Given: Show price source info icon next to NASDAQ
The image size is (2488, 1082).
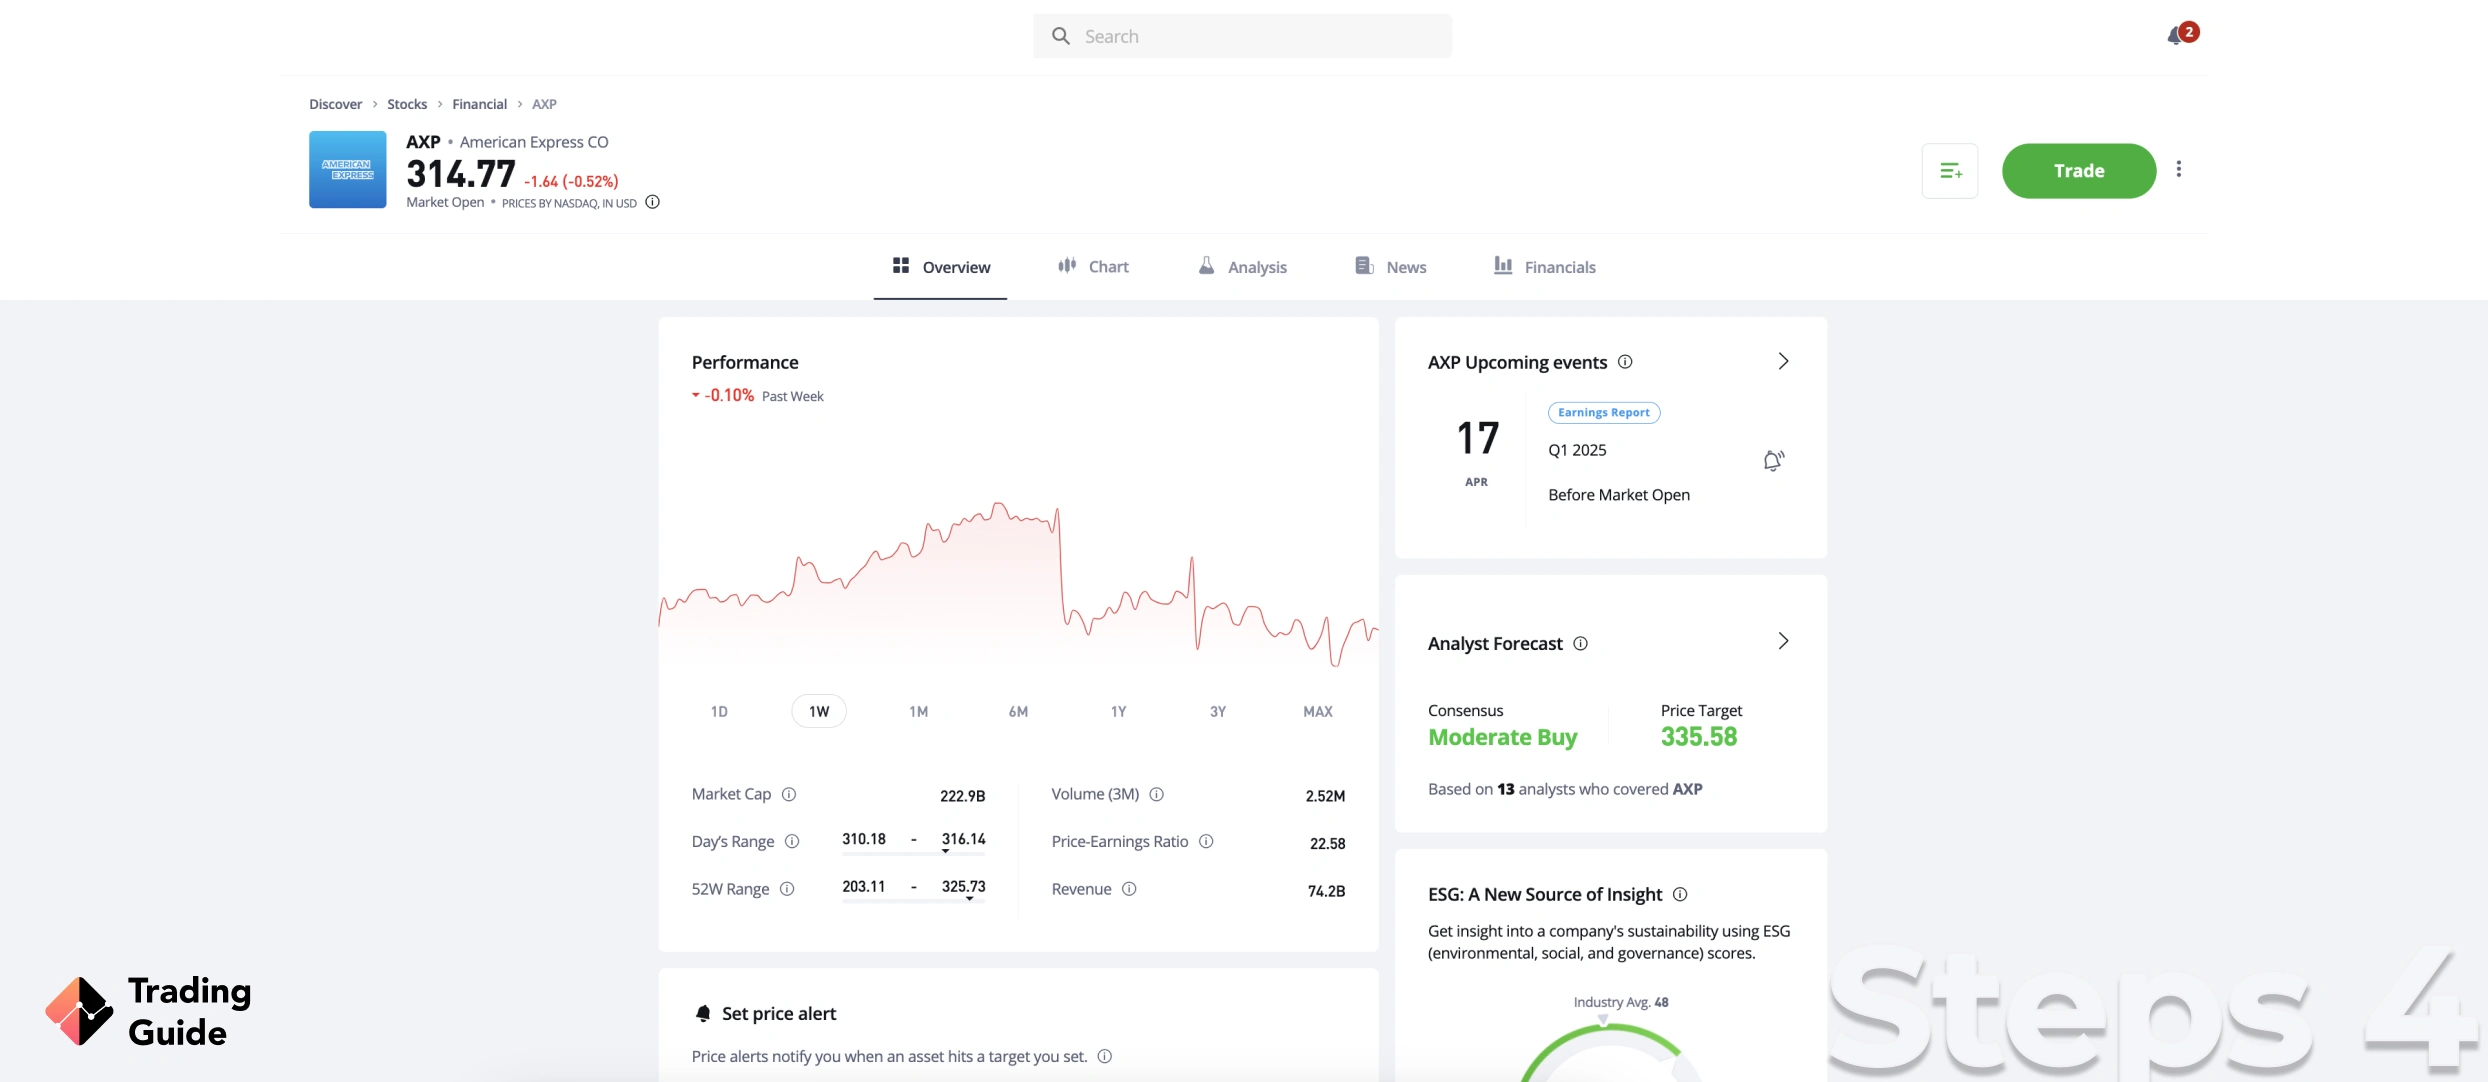Looking at the screenshot, I should tap(652, 202).
